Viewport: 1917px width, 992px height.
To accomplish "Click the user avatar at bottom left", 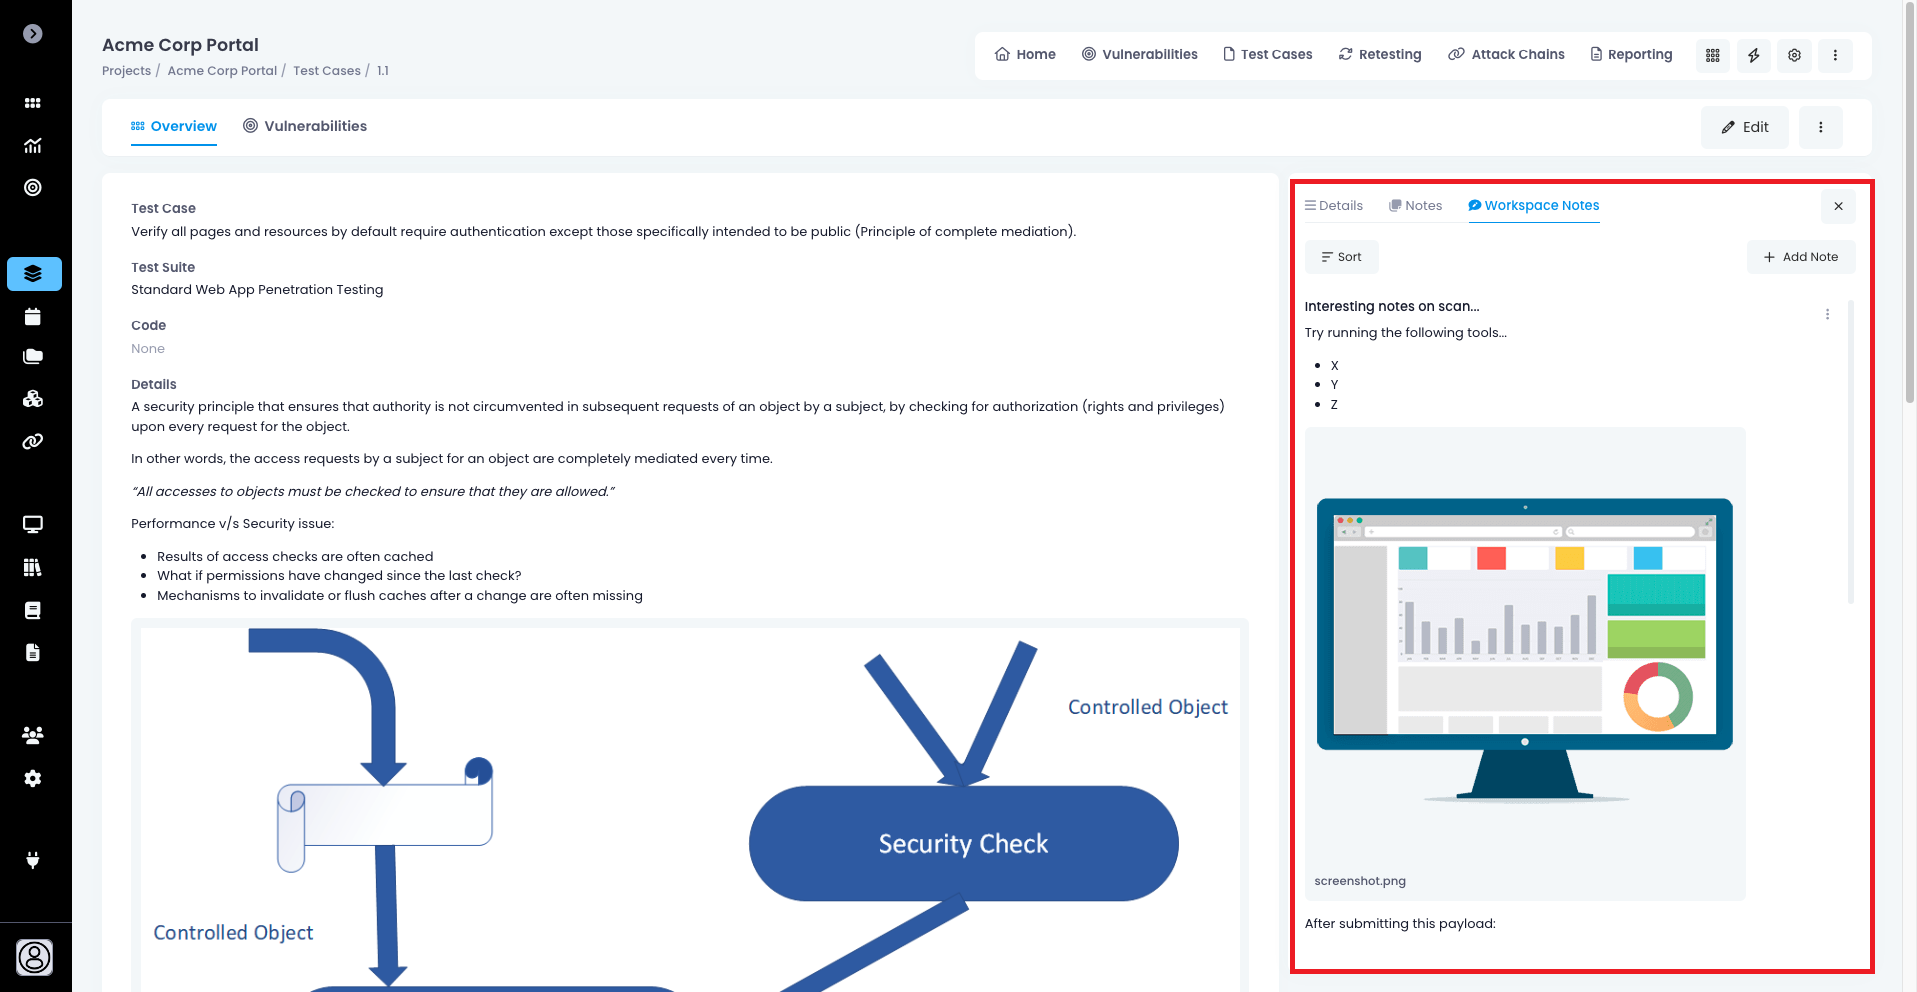I will [35, 957].
